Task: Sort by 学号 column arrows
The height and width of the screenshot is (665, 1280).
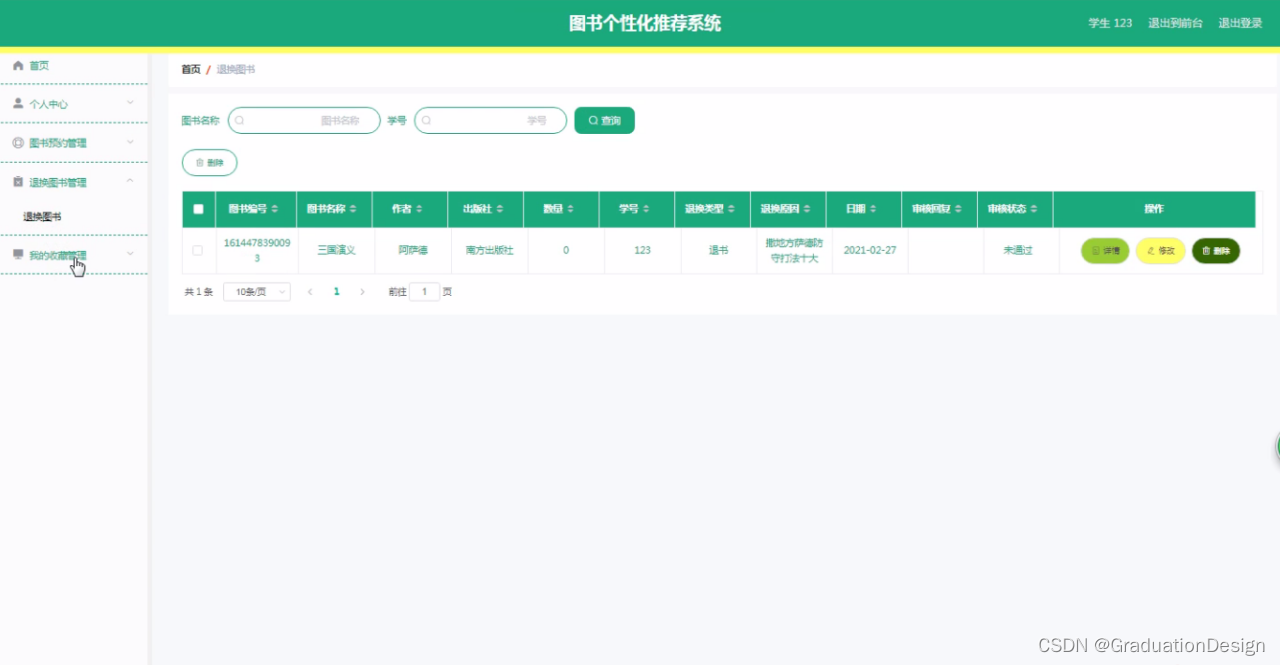Action: pos(646,209)
